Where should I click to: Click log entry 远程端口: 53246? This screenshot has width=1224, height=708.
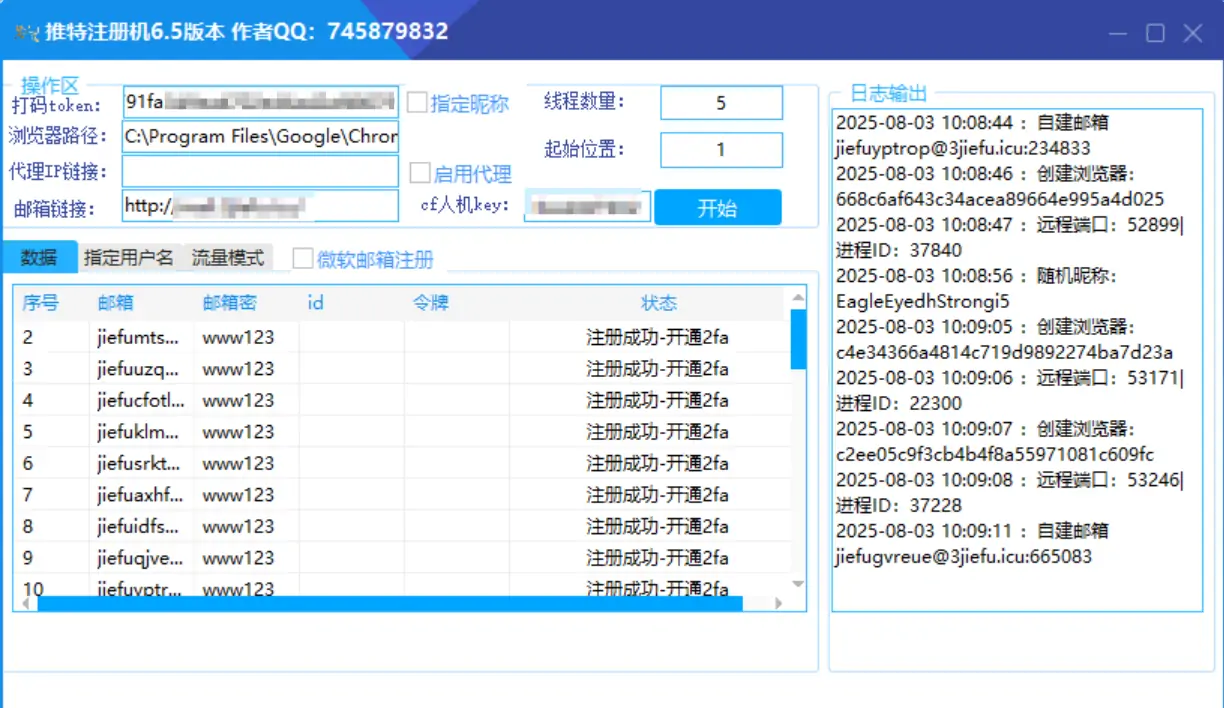pos(1009,480)
